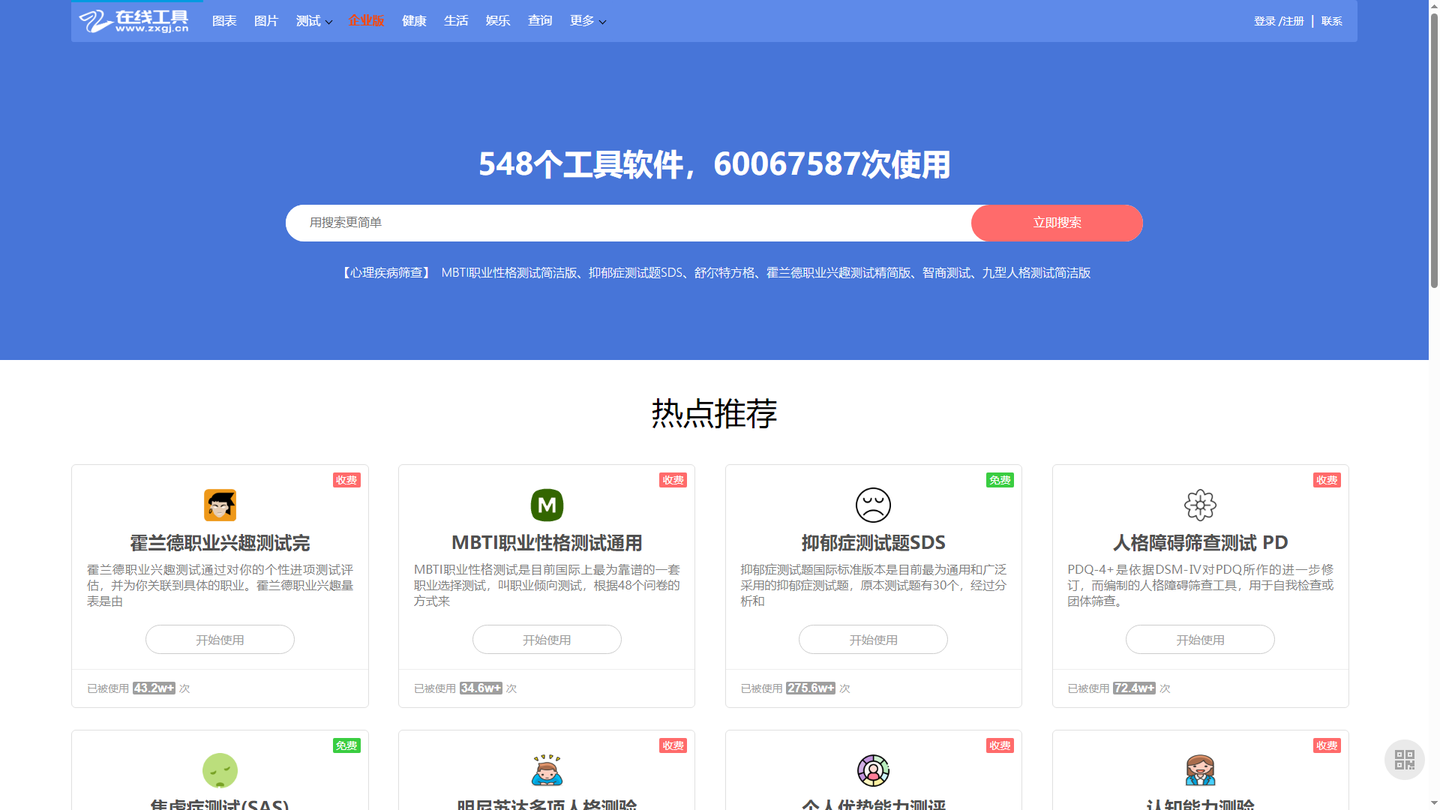Open the MBTI职业性格测试简洁版 quick link
The width and height of the screenshot is (1440, 810).
point(509,273)
